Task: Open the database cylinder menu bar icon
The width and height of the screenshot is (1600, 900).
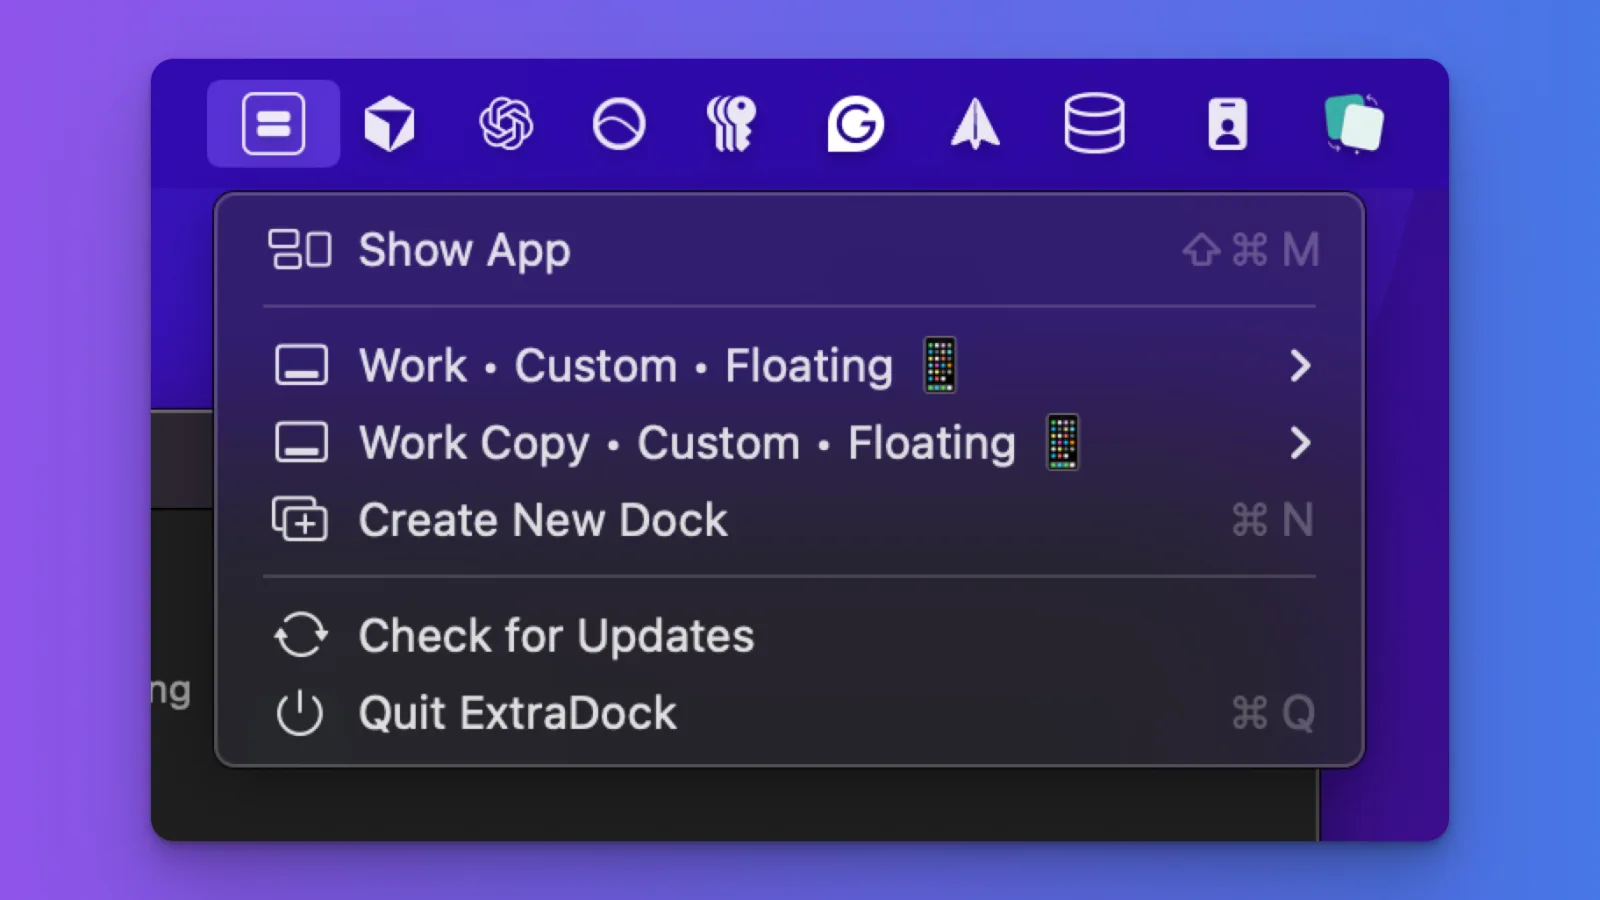Action: coord(1094,124)
